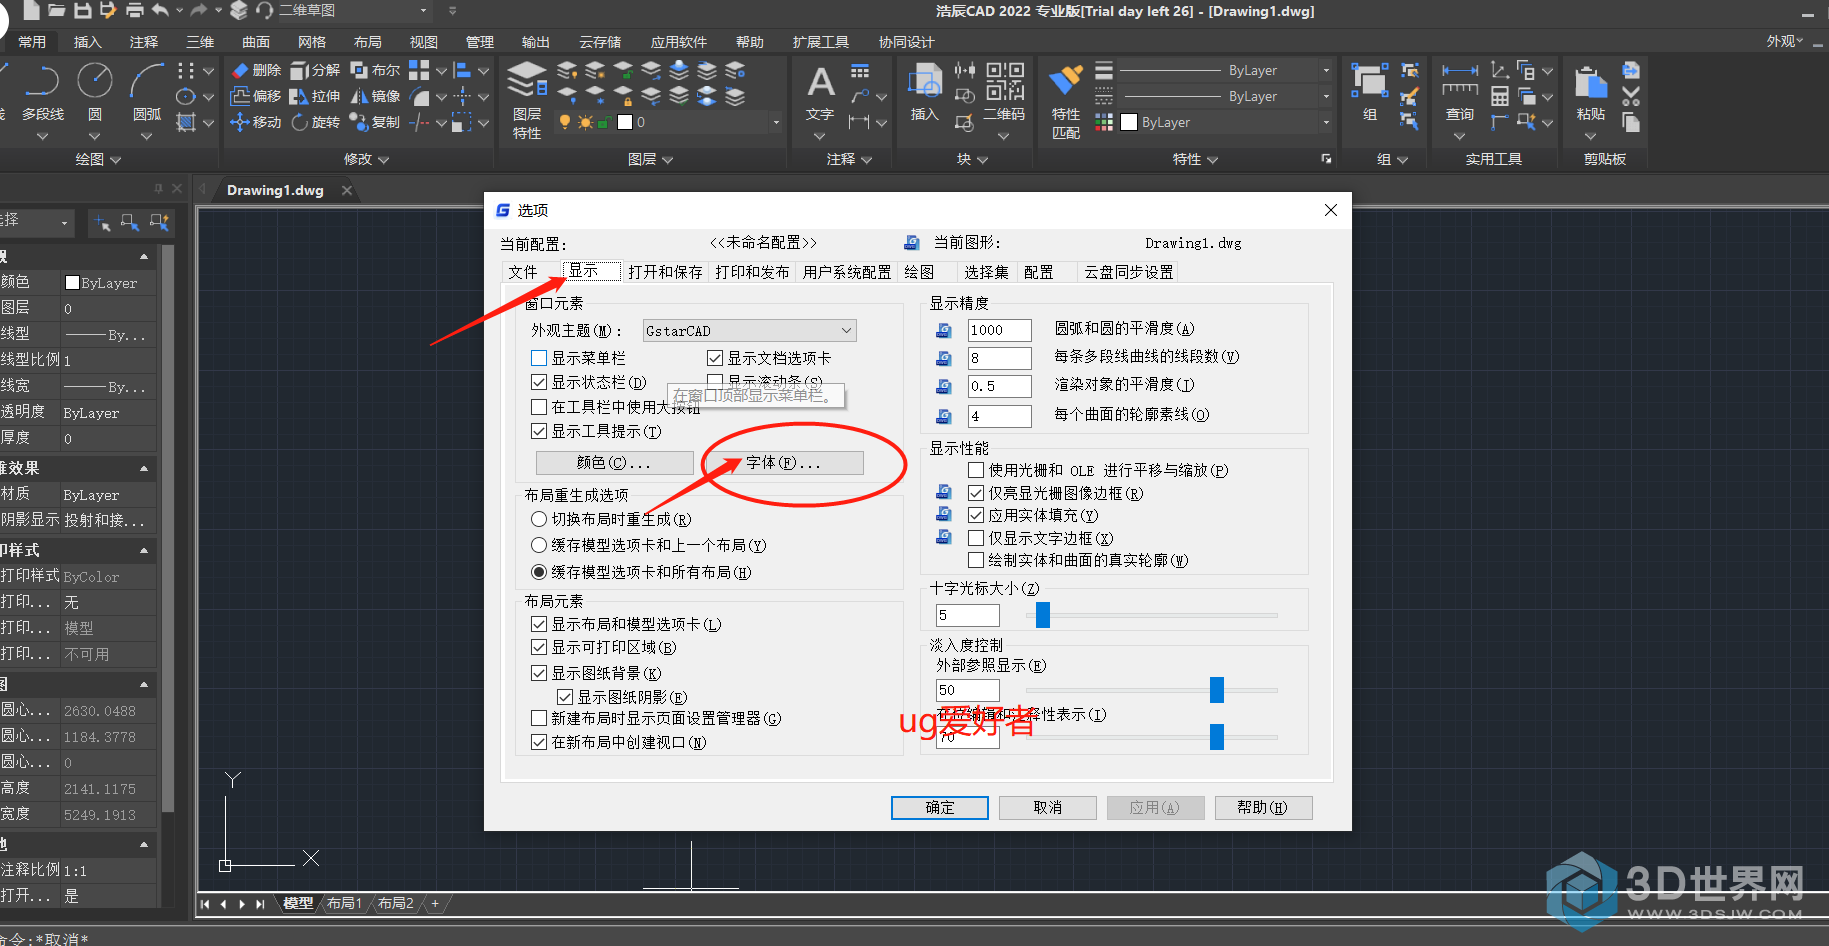Uncheck 显示文档选项卡 checkbox

(x=715, y=358)
